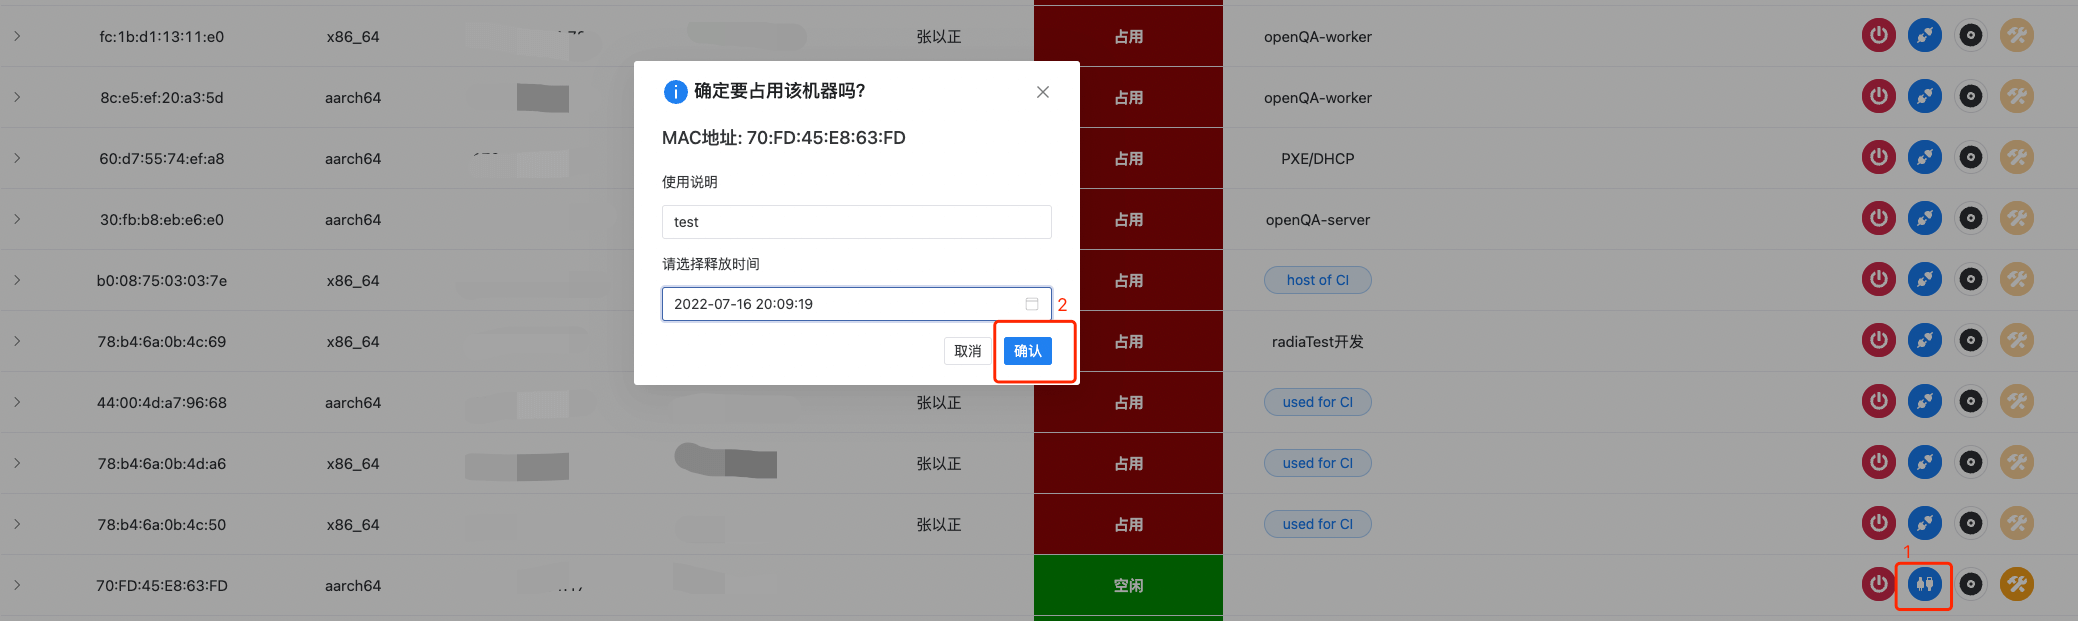Focus the 使用说明 text field containing test

pyautogui.click(x=856, y=222)
